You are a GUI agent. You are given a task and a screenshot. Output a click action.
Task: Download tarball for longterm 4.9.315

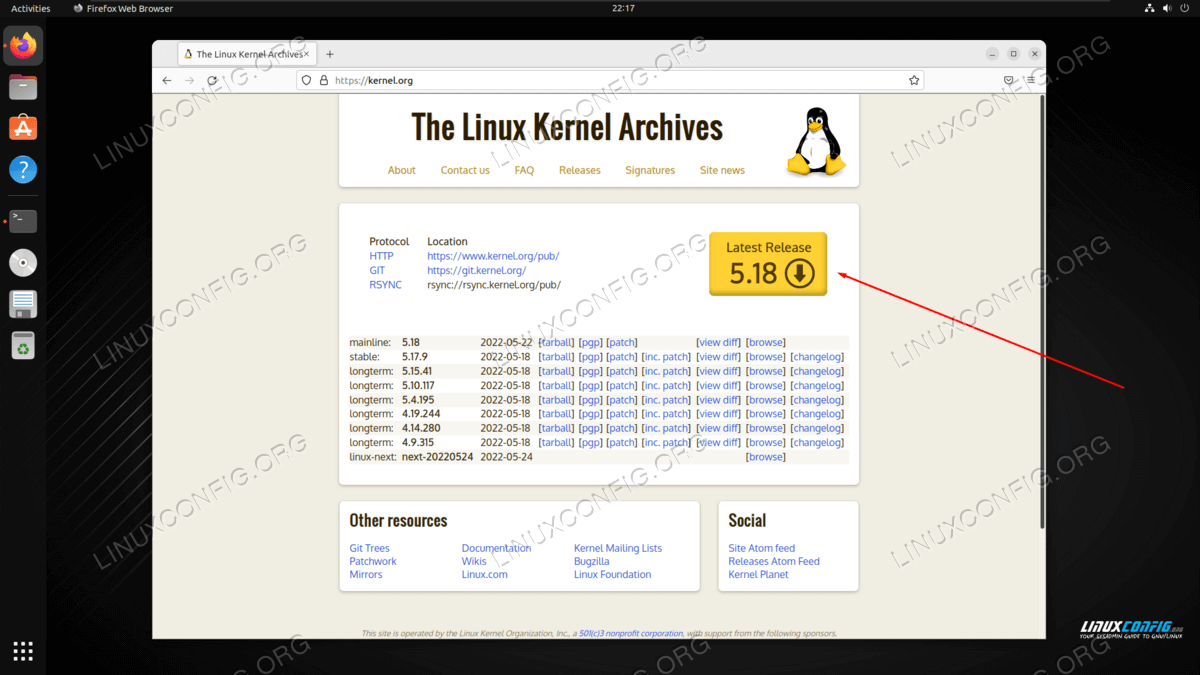coord(556,442)
